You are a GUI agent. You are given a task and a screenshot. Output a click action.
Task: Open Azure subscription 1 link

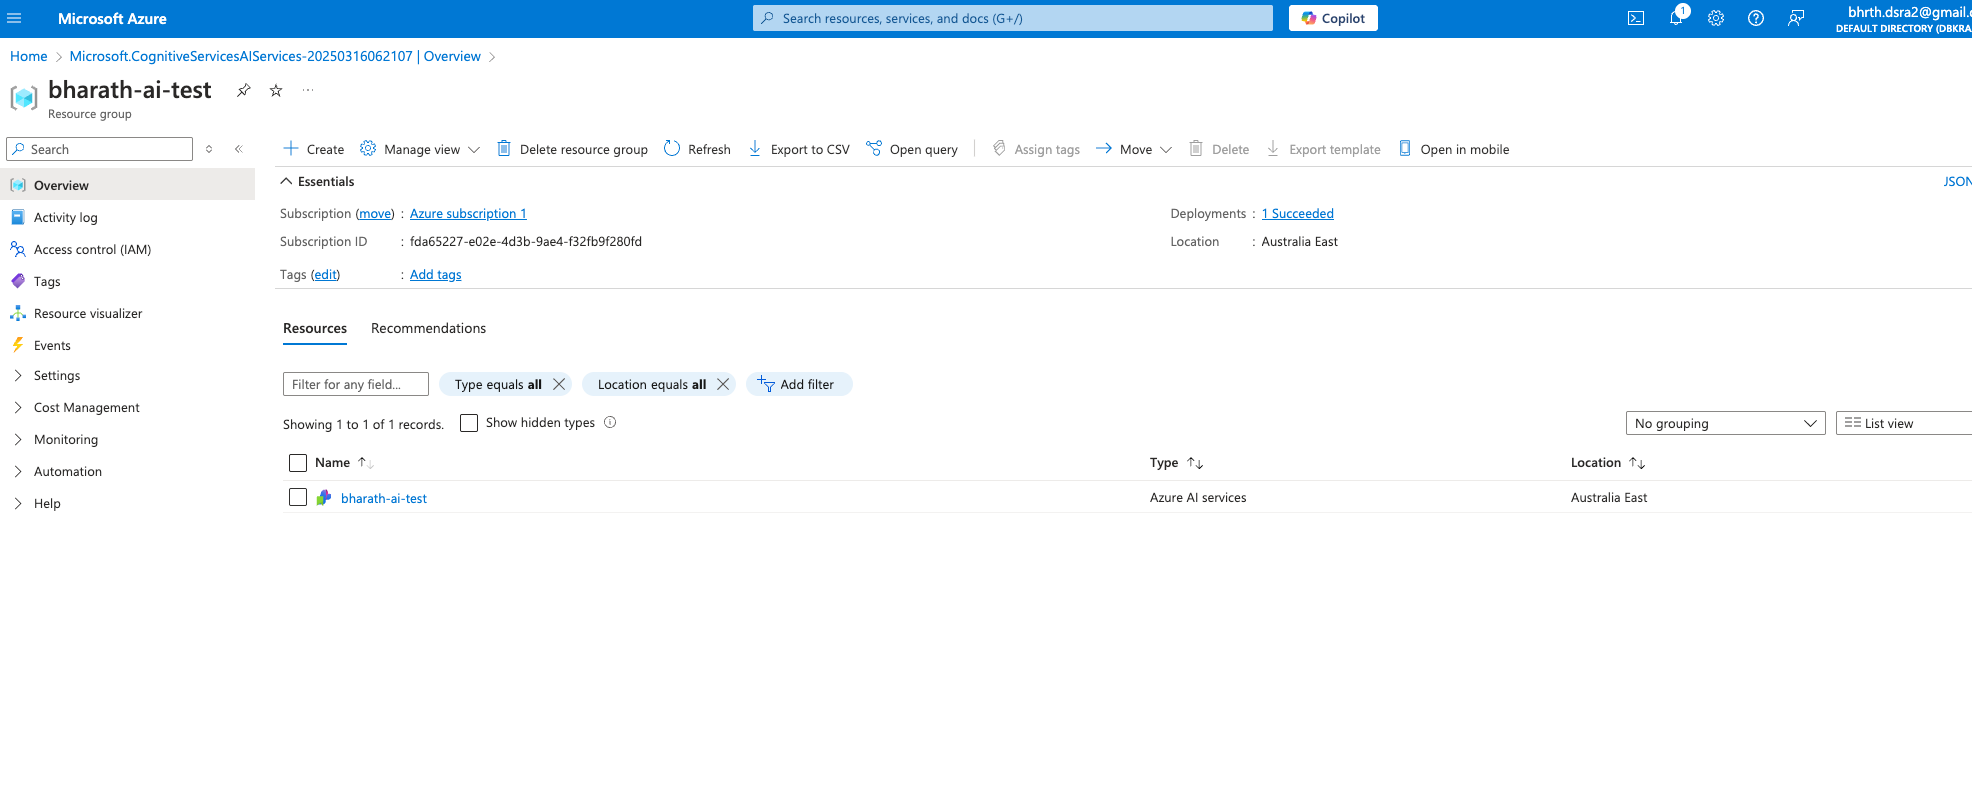(468, 213)
